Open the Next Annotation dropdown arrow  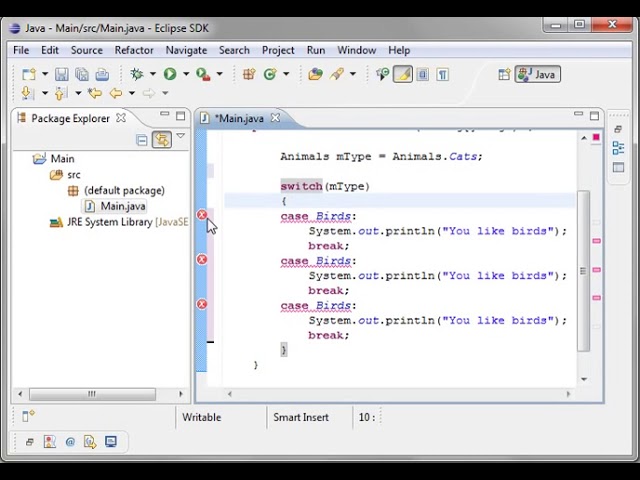click(45, 93)
